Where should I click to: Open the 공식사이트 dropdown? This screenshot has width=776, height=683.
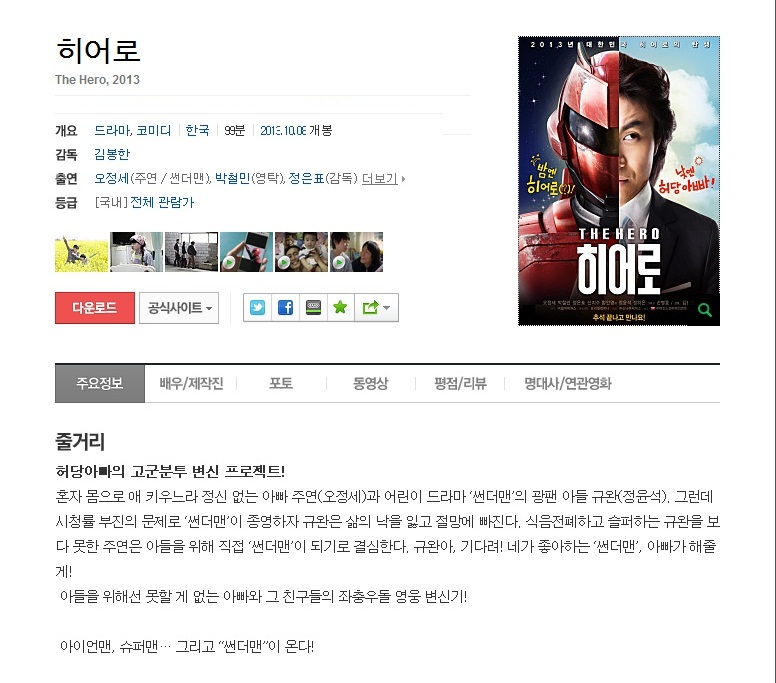point(179,308)
